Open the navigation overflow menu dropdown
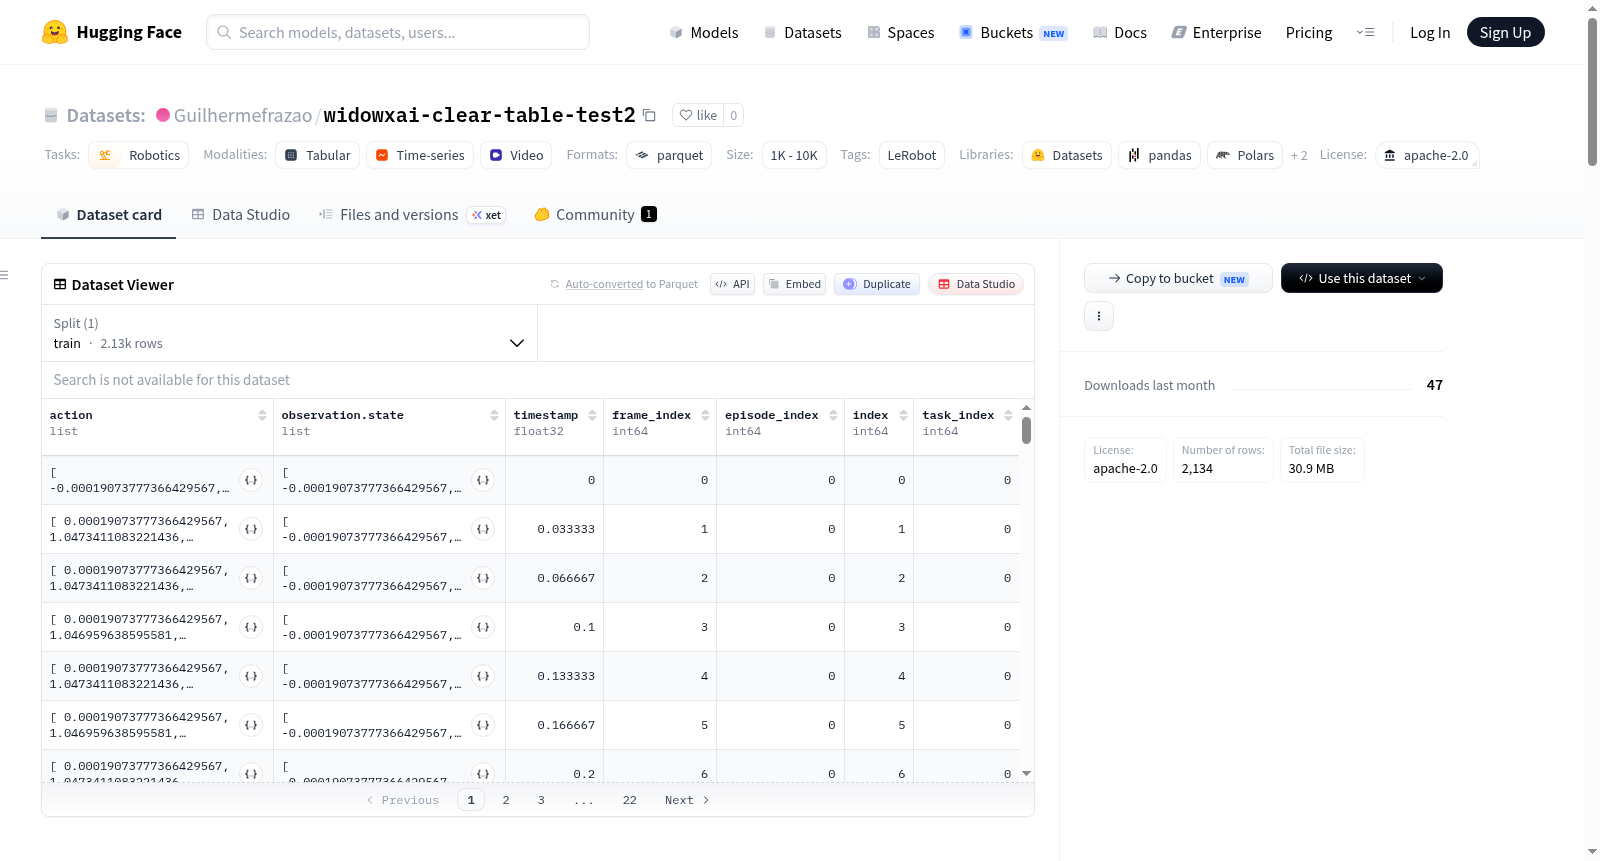The image size is (1600, 861). point(1365,32)
